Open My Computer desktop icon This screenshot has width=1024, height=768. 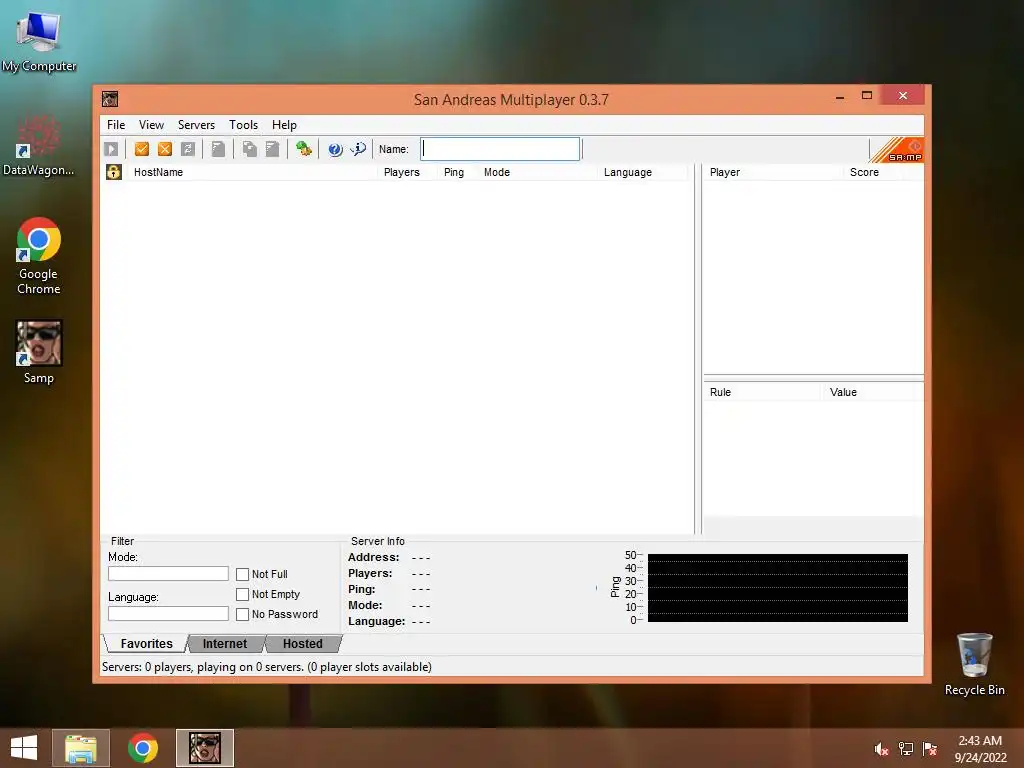coord(39,42)
